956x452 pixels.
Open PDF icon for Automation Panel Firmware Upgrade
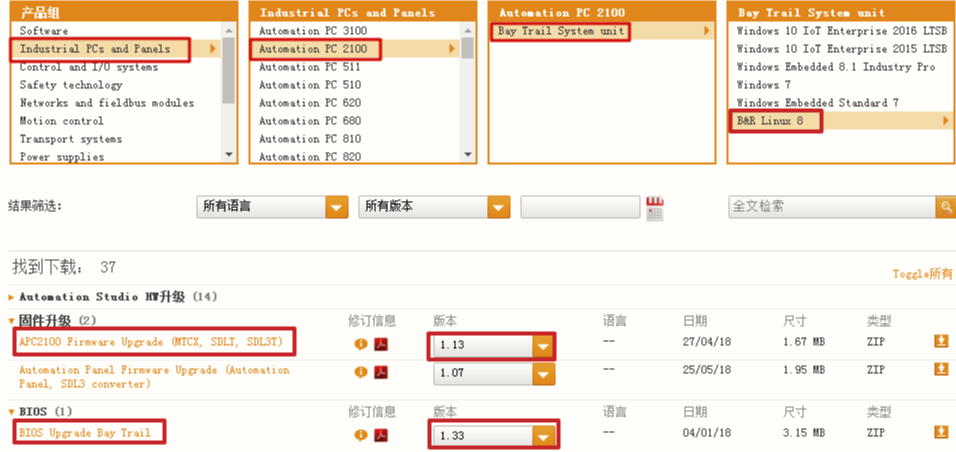[x=381, y=372]
